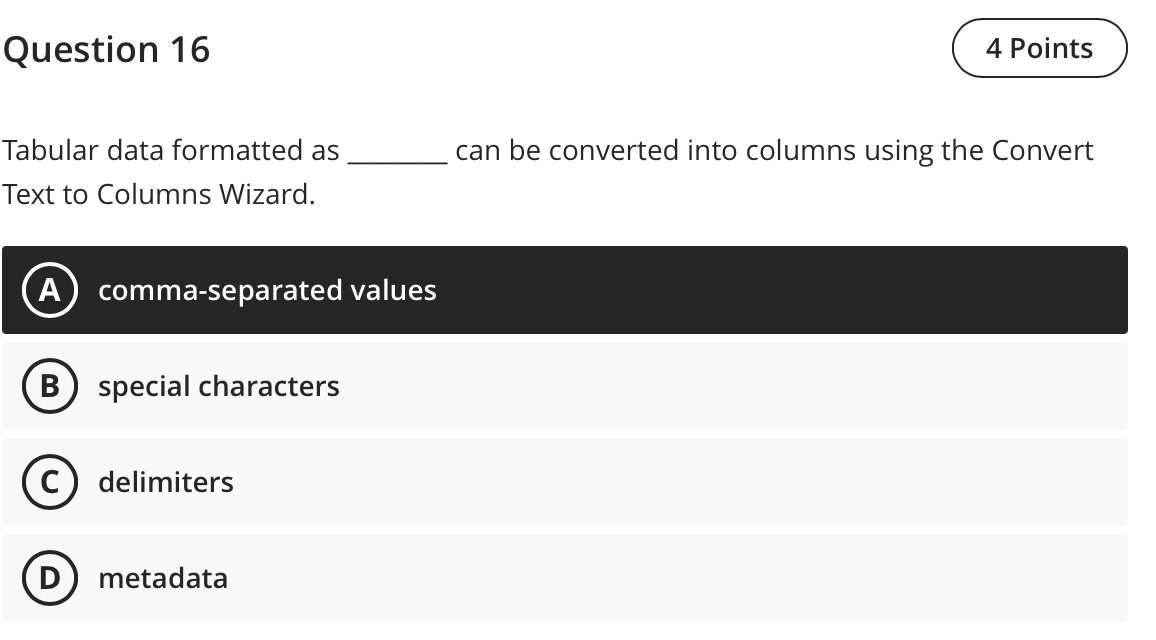Click the text 'metadata'
Screen dimensions: 1156x640
pos(163,579)
